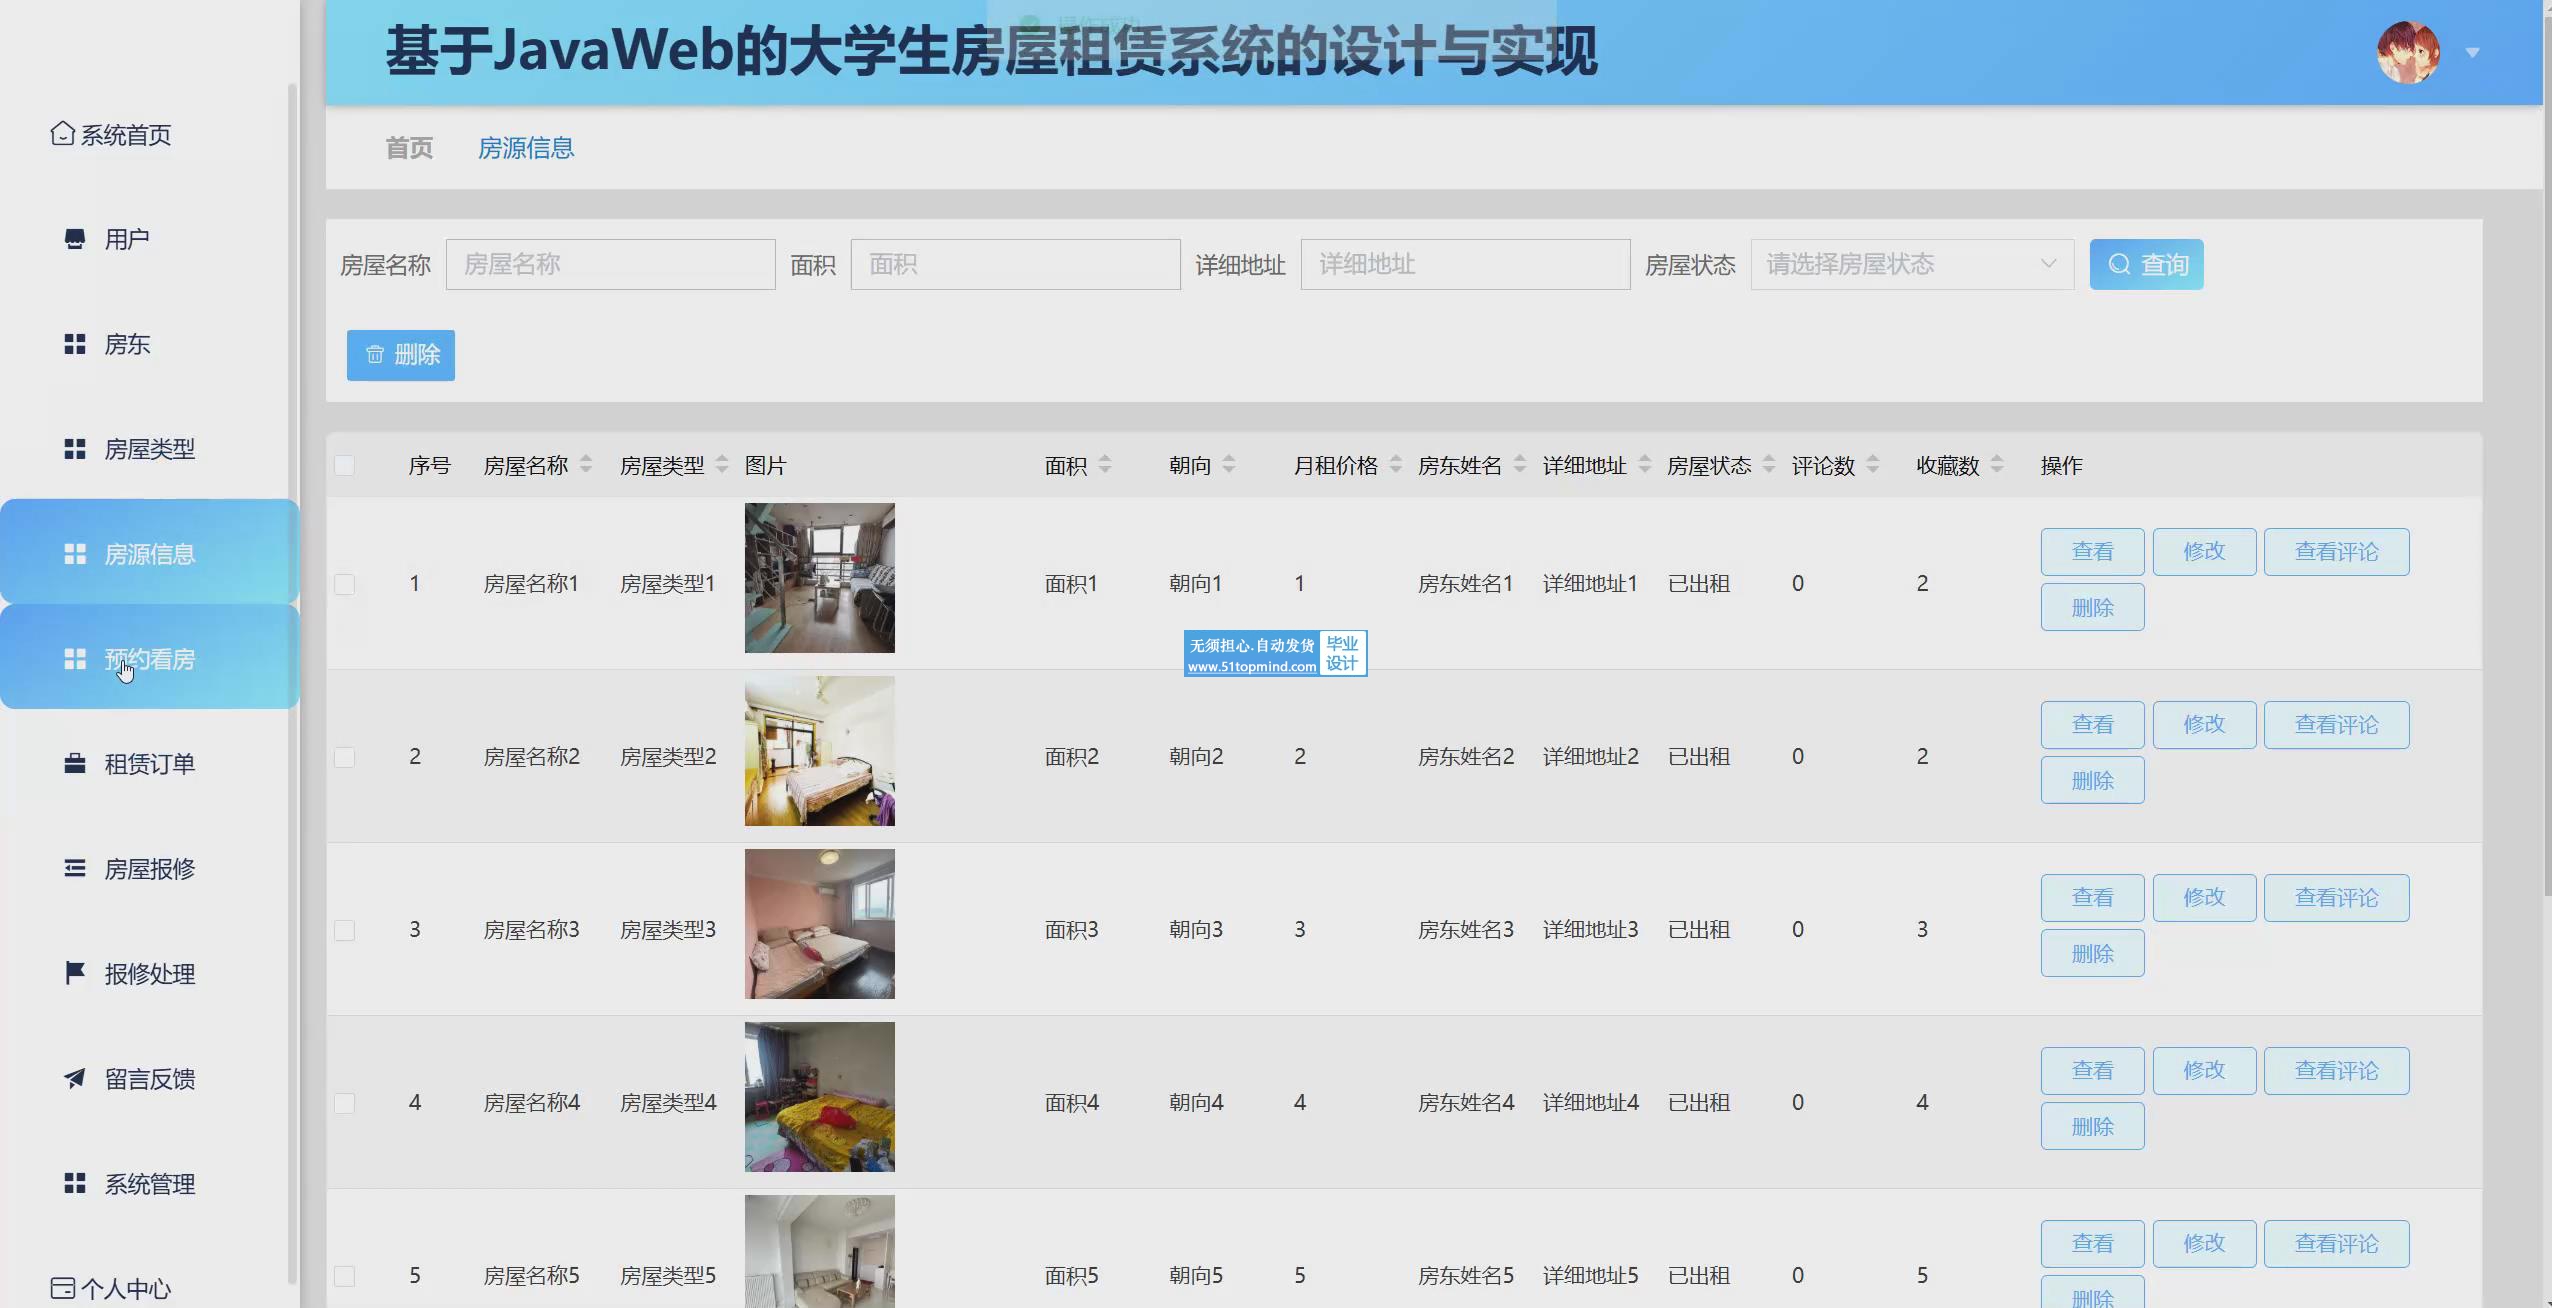Tick the checkbox for row 房屋名称3
Viewport: 2552px width, 1308px height.
(344, 930)
